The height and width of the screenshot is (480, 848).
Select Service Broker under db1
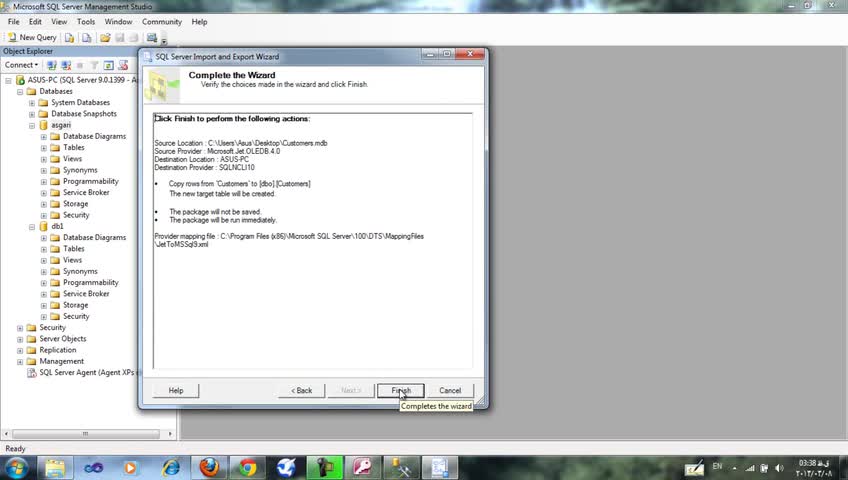pyautogui.click(x=86, y=294)
